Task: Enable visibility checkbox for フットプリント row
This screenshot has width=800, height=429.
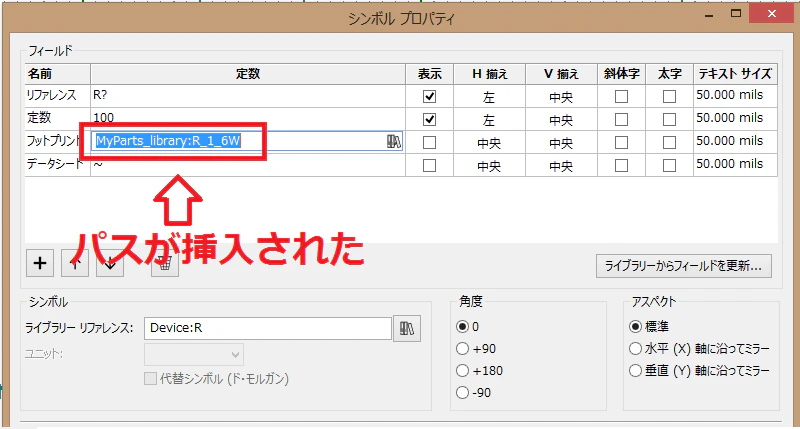Action: 430,142
